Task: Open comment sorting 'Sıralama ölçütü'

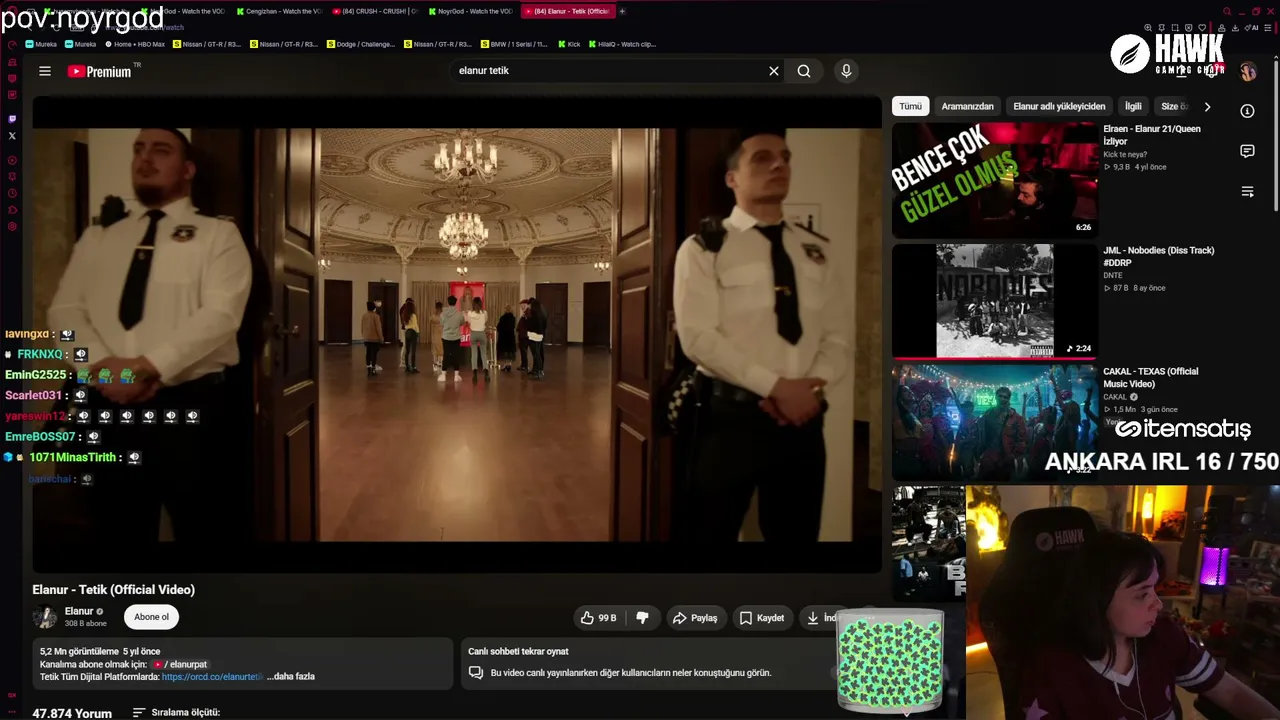Action: point(177,713)
